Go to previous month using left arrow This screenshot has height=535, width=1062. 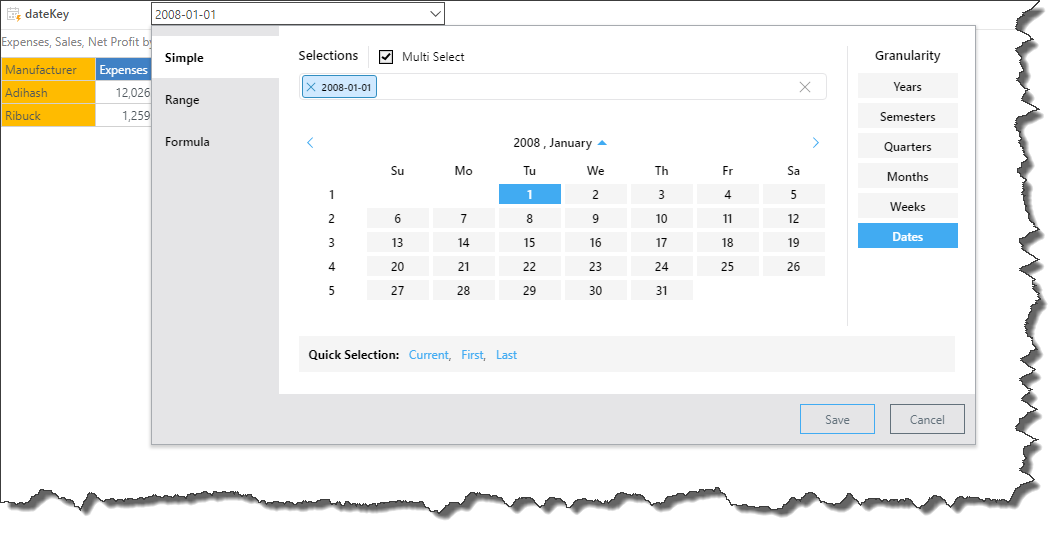pos(310,143)
